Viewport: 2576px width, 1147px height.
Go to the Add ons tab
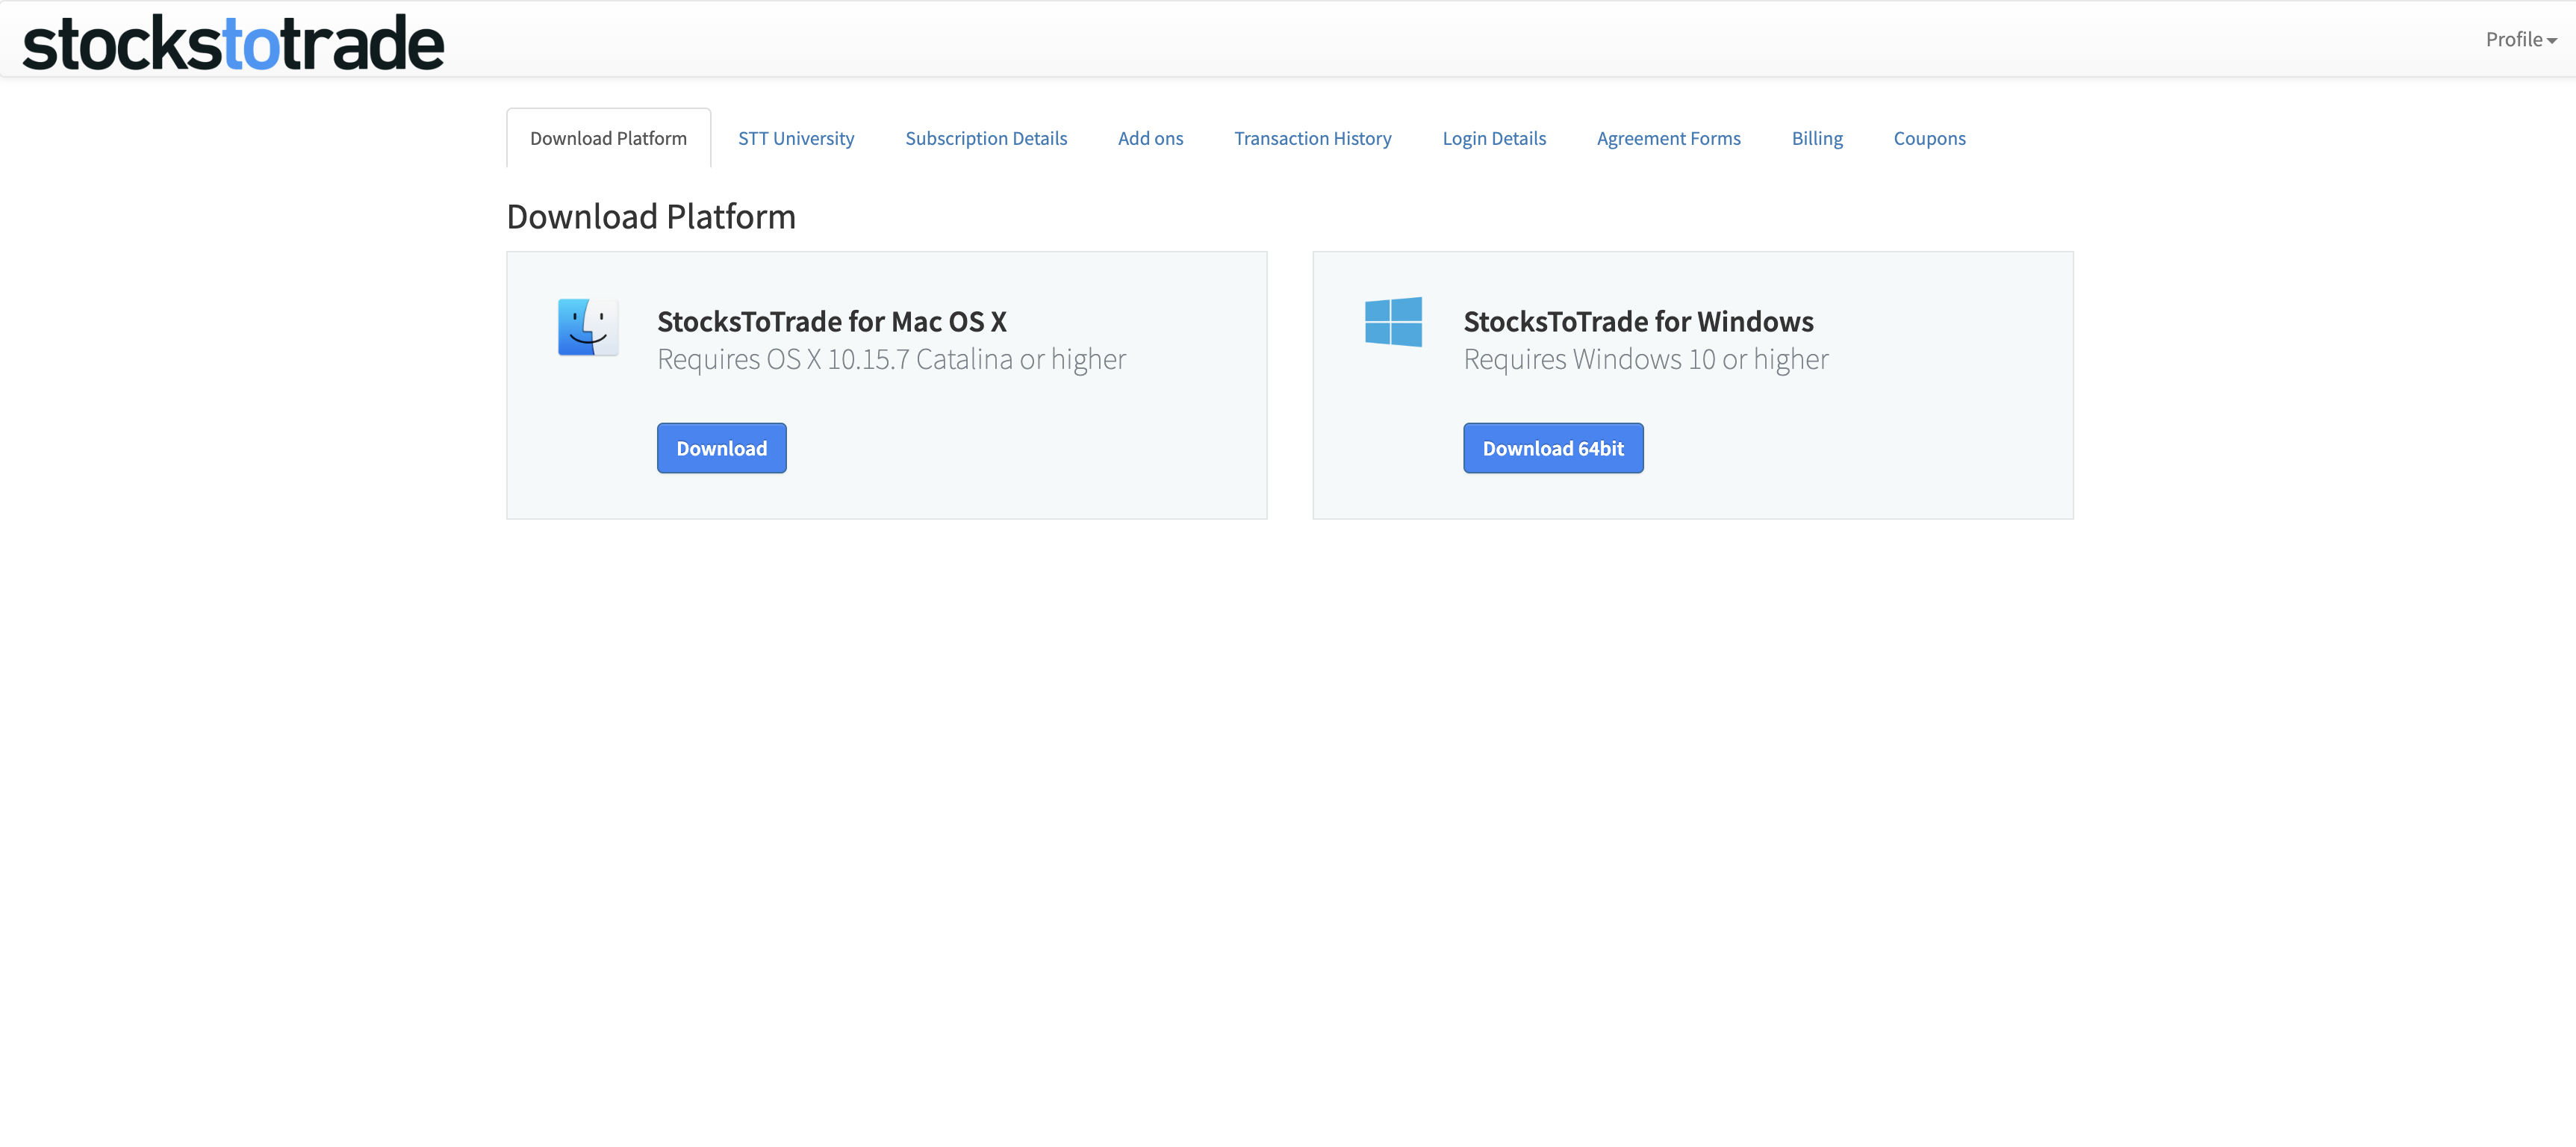[x=1150, y=138]
